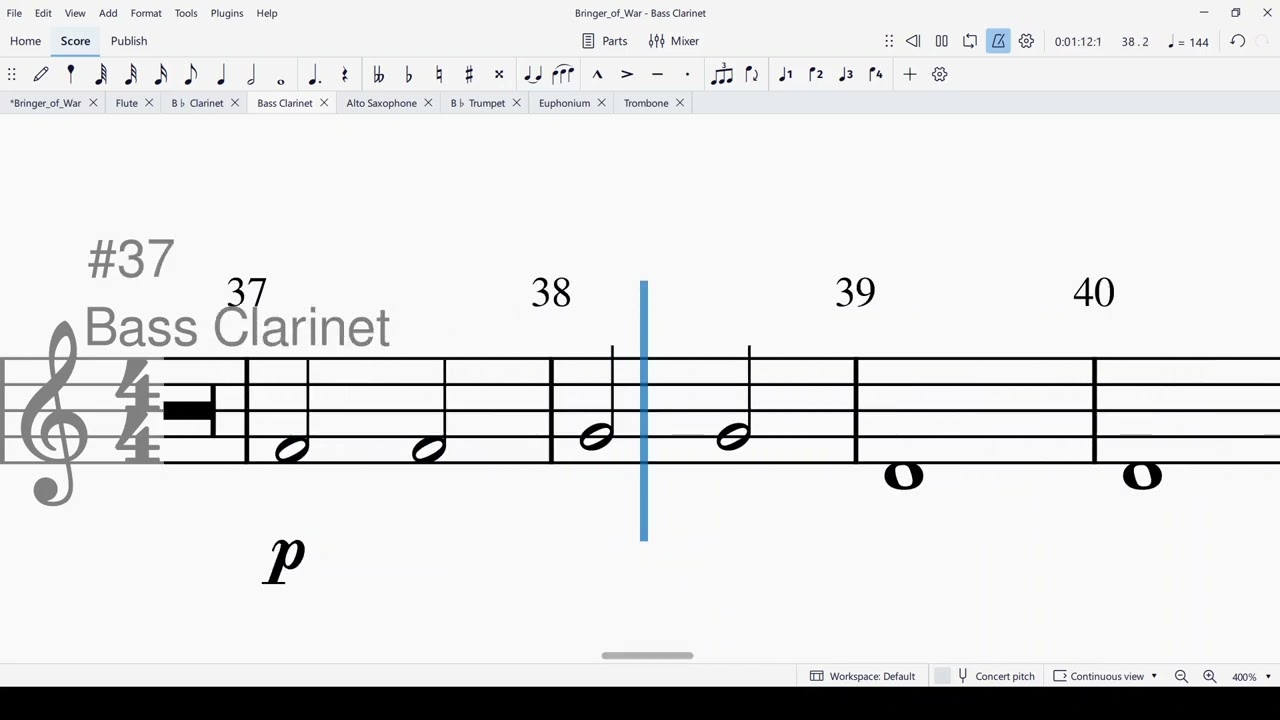The height and width of the screenshot is (720, 1280).
Task: Open the add toolbar item plus
Action: tap(910, 74)
